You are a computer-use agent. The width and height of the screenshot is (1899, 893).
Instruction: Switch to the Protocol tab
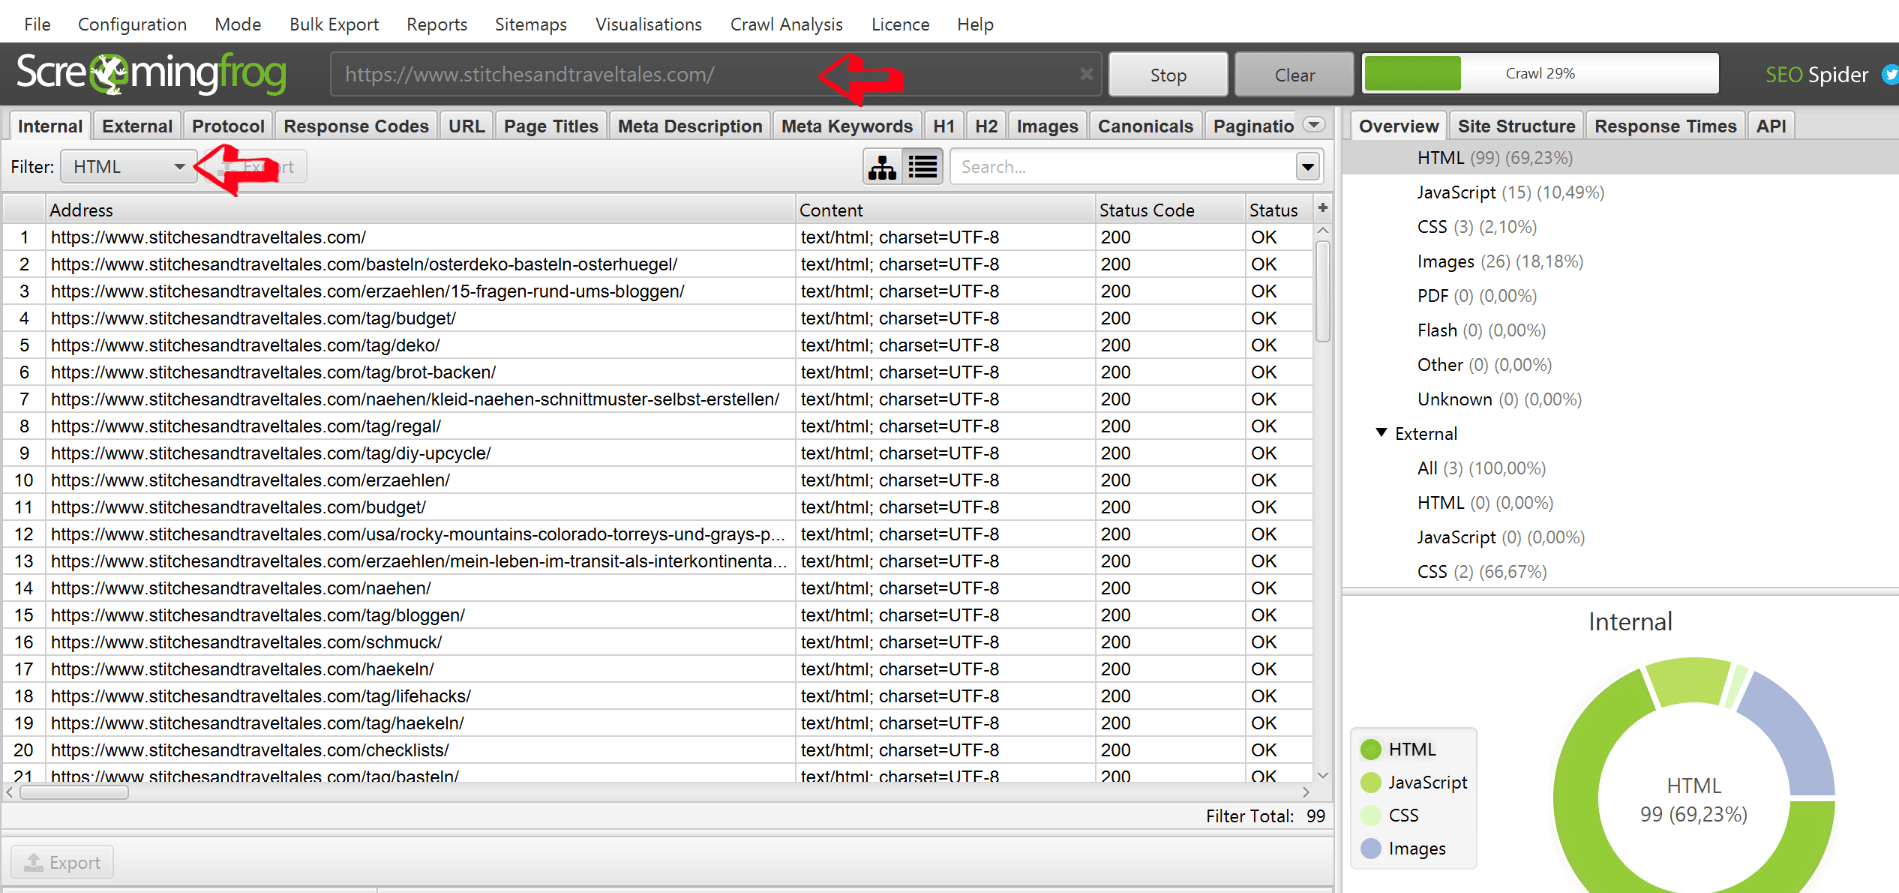click(228, 126)
